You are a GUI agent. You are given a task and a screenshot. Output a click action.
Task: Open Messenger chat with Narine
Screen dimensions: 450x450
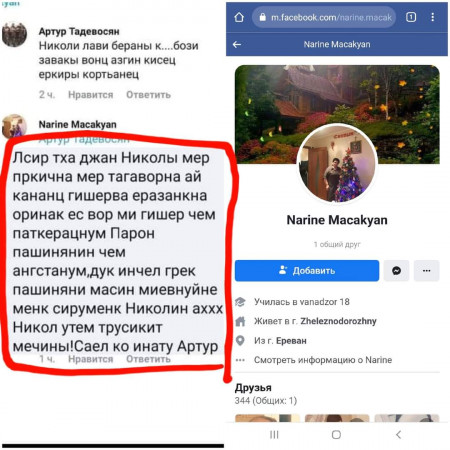(396, 271)
